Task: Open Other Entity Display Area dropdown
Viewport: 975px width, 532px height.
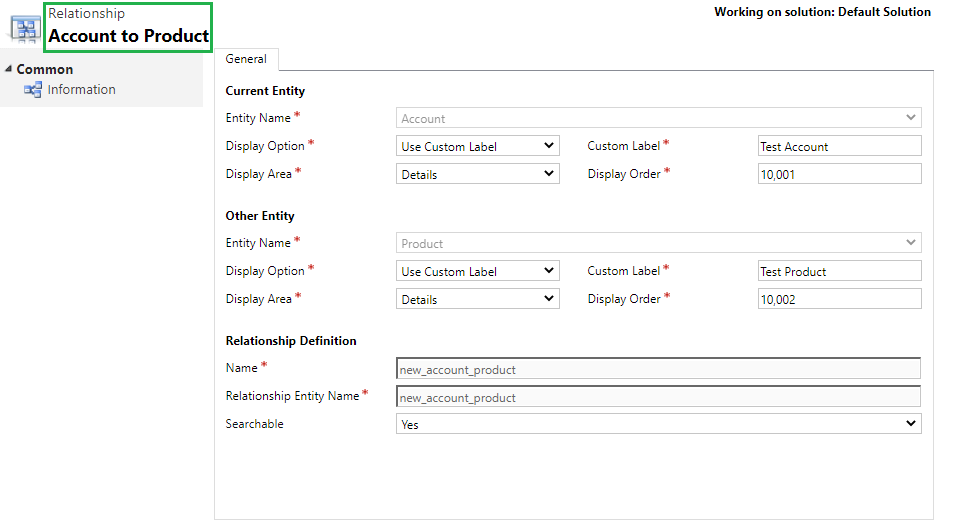Action: pyautogui.click(x=478, y=299)
